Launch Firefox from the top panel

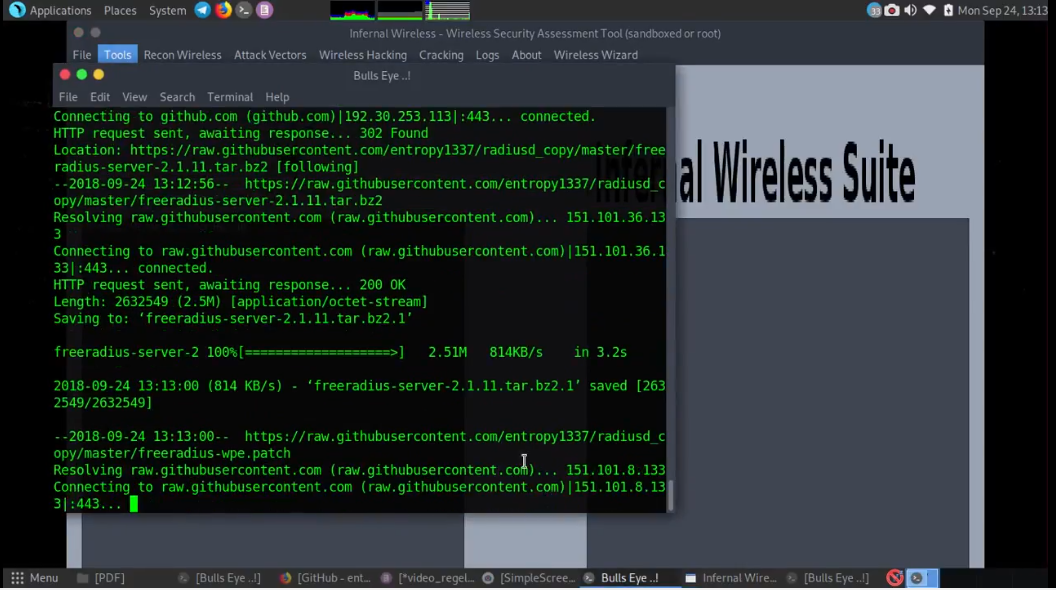(x=222, y=10)
